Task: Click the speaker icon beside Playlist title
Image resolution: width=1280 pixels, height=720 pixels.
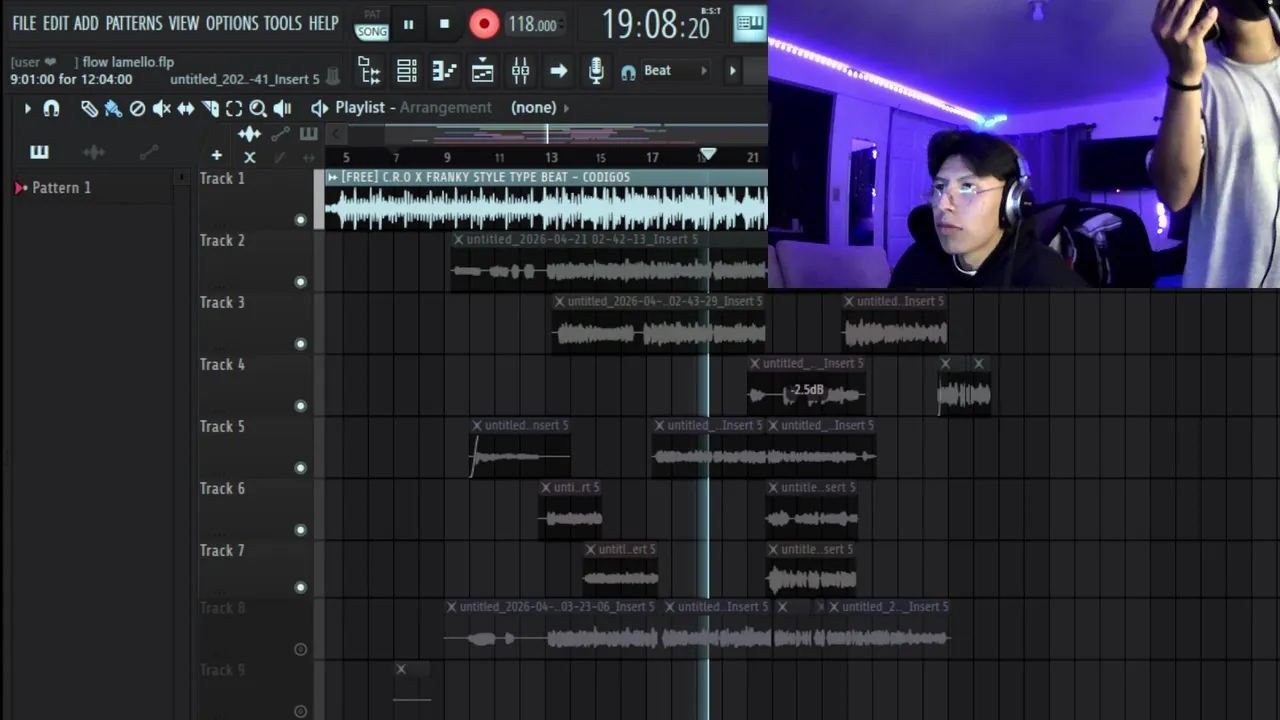Action: coord(319,108)
